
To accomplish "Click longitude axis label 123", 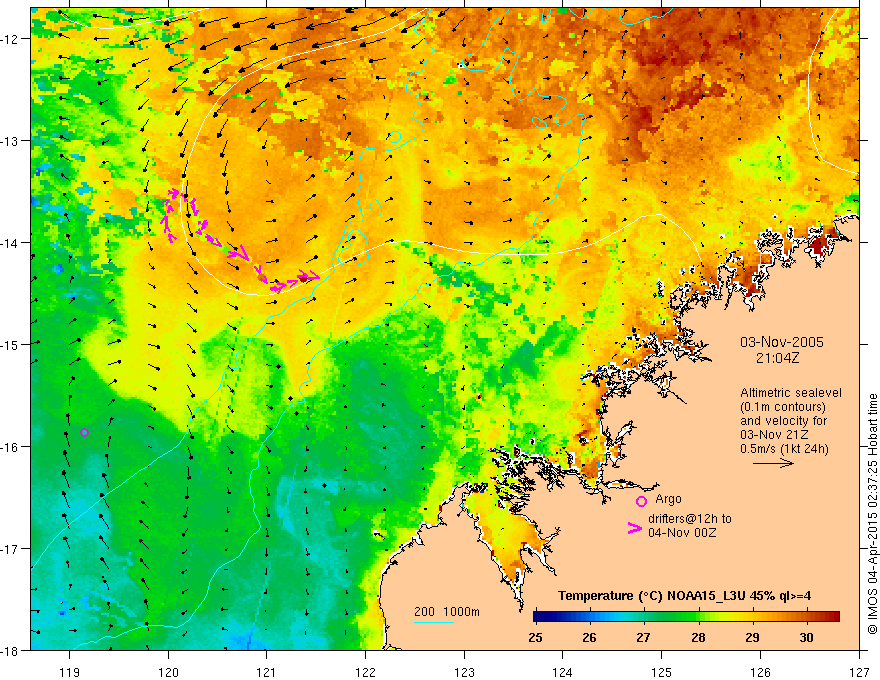I will 464,672.
